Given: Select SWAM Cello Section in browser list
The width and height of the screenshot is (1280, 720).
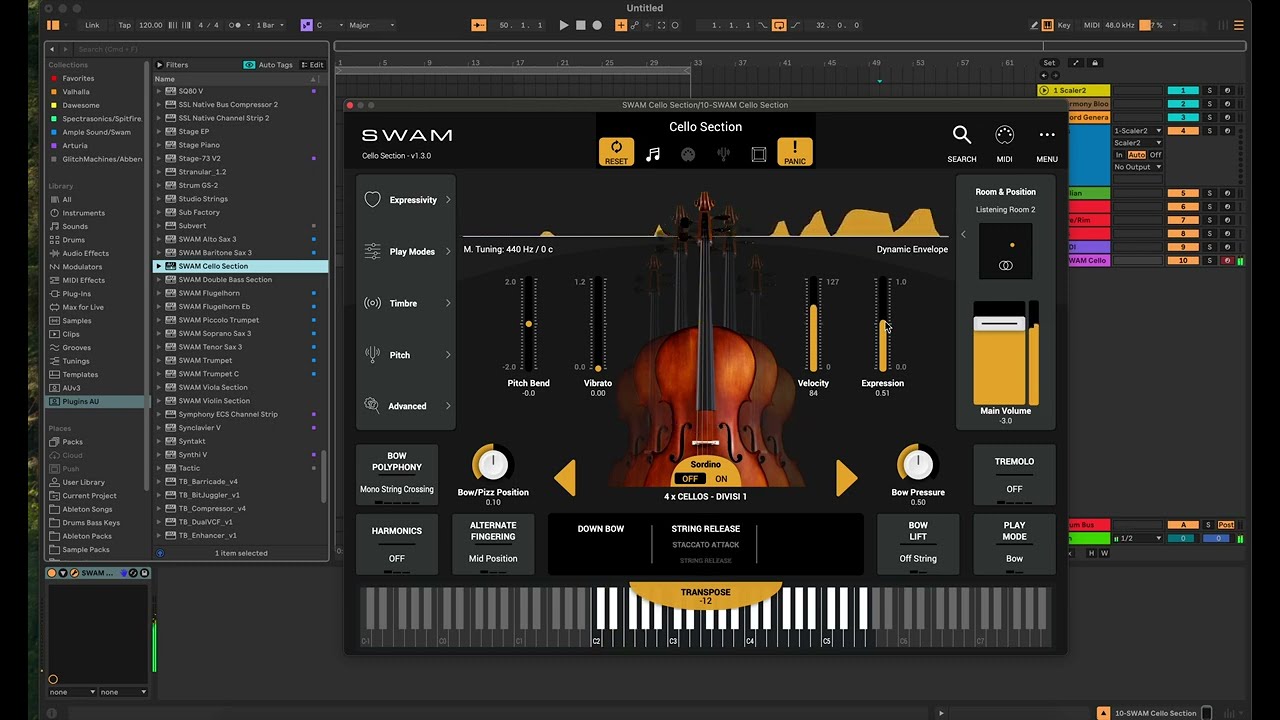Looking at the screenshot, I should [240, 266].
